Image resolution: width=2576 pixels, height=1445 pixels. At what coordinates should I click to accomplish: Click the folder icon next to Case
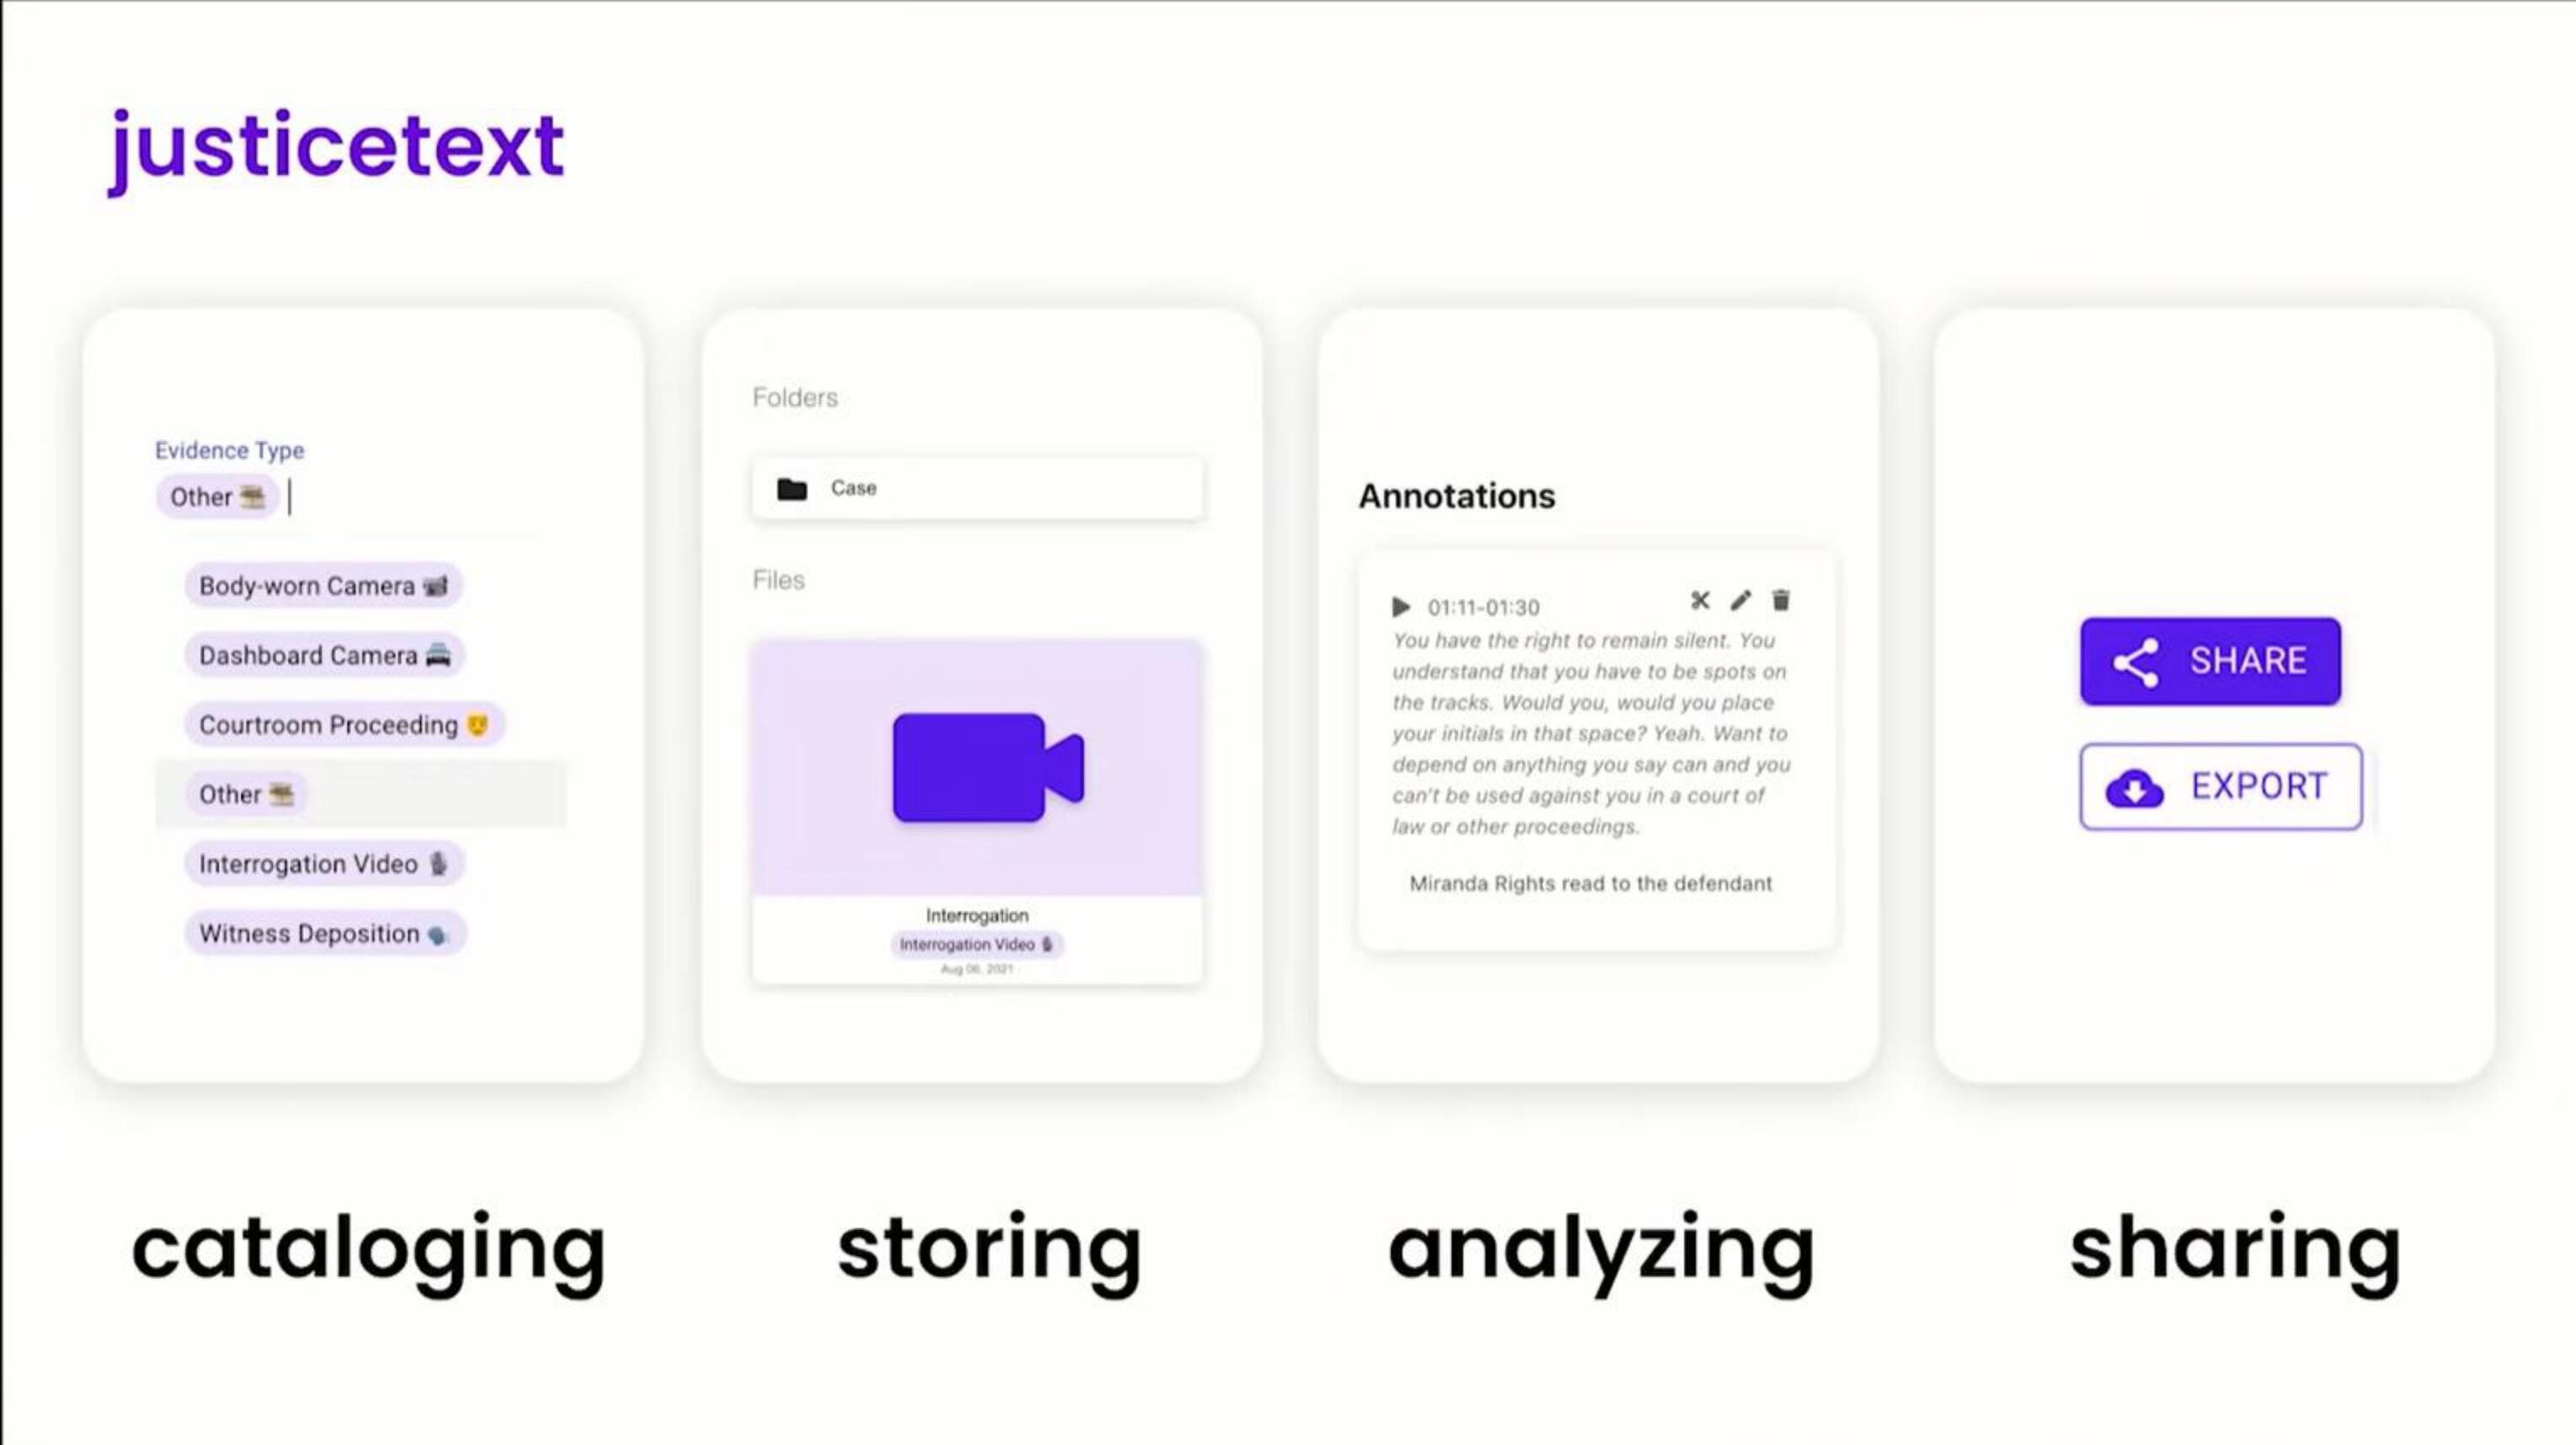tap(791, 486)
